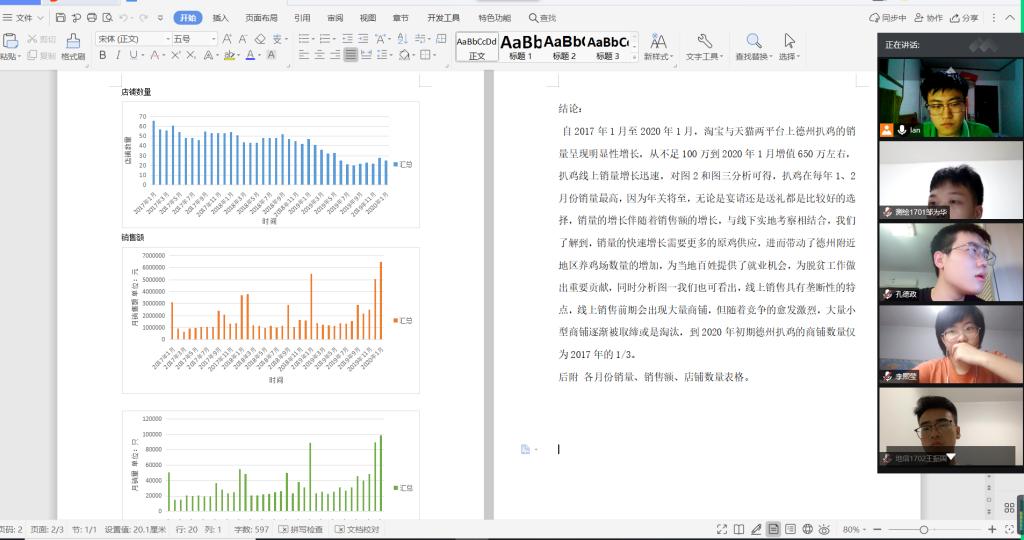Click the Save icon in quick access toolbar
The height and width of the screenshot is (540, 1024).
(x=61, y=18)
